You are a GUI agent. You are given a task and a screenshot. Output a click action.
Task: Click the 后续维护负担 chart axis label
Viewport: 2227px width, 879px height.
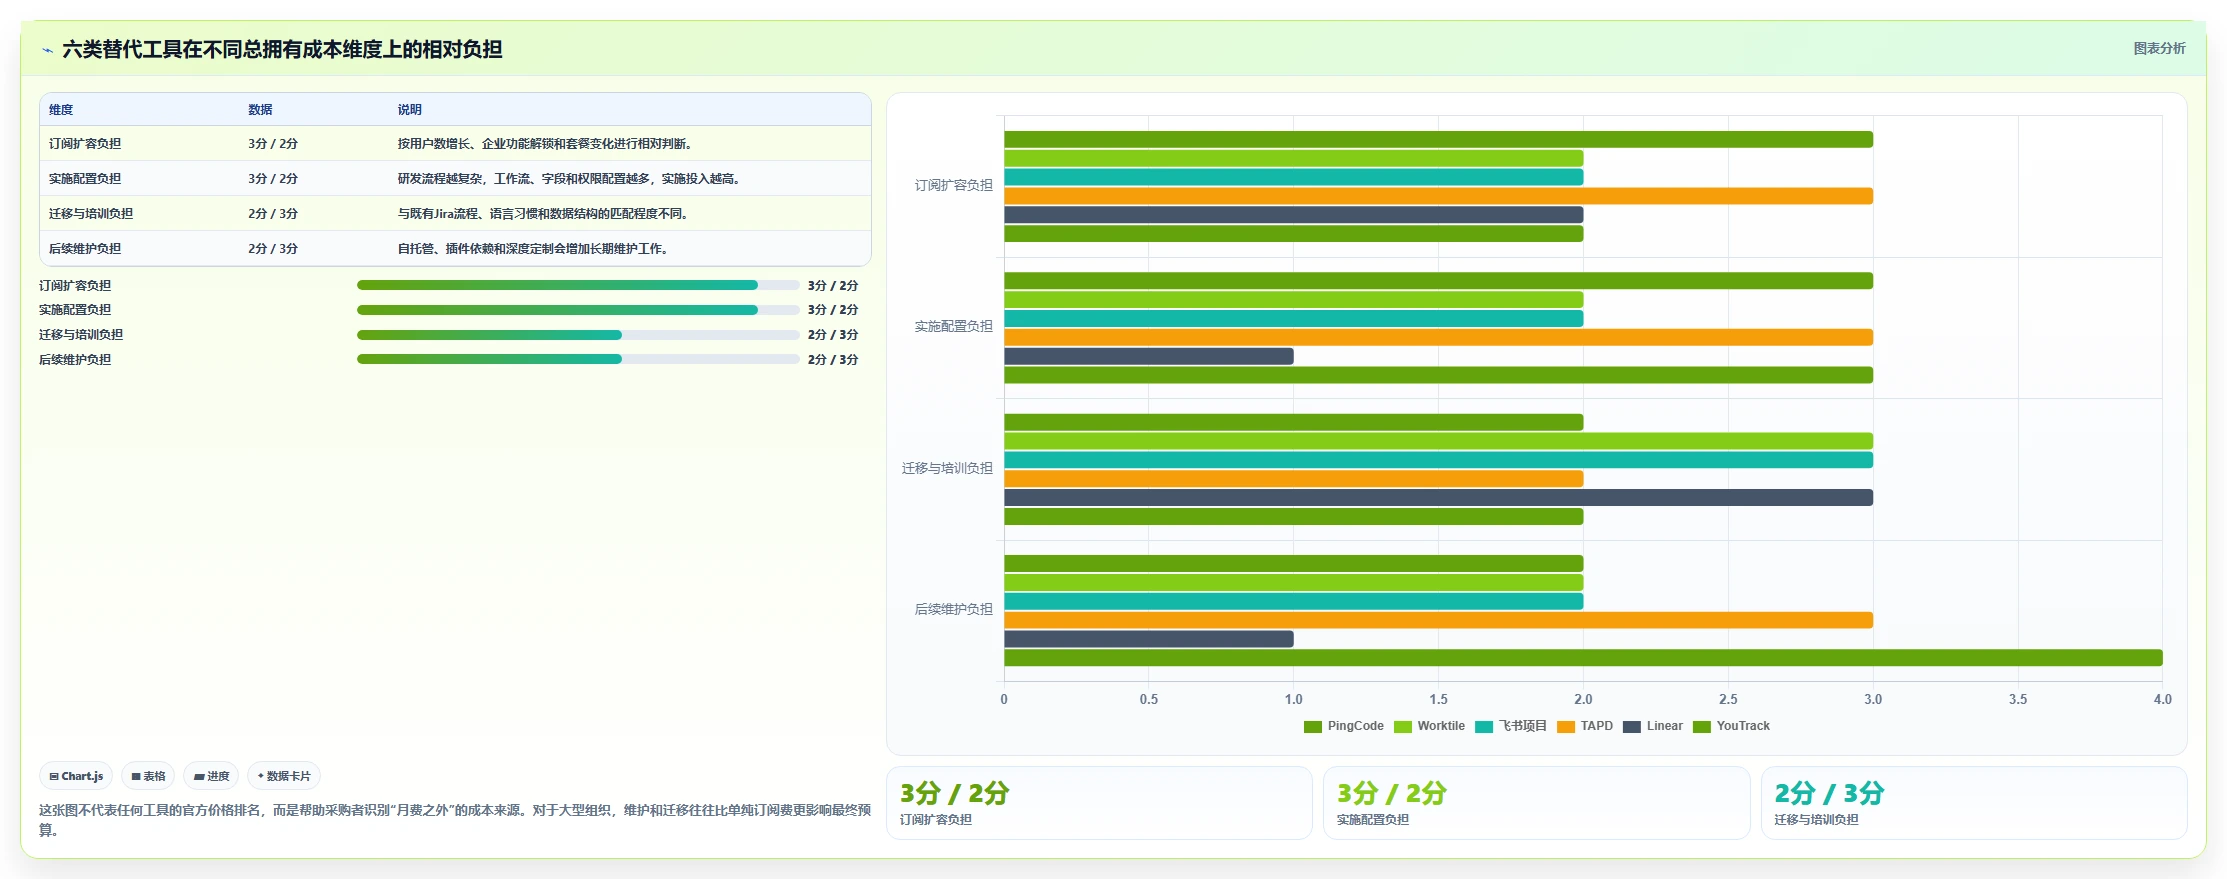954,609
